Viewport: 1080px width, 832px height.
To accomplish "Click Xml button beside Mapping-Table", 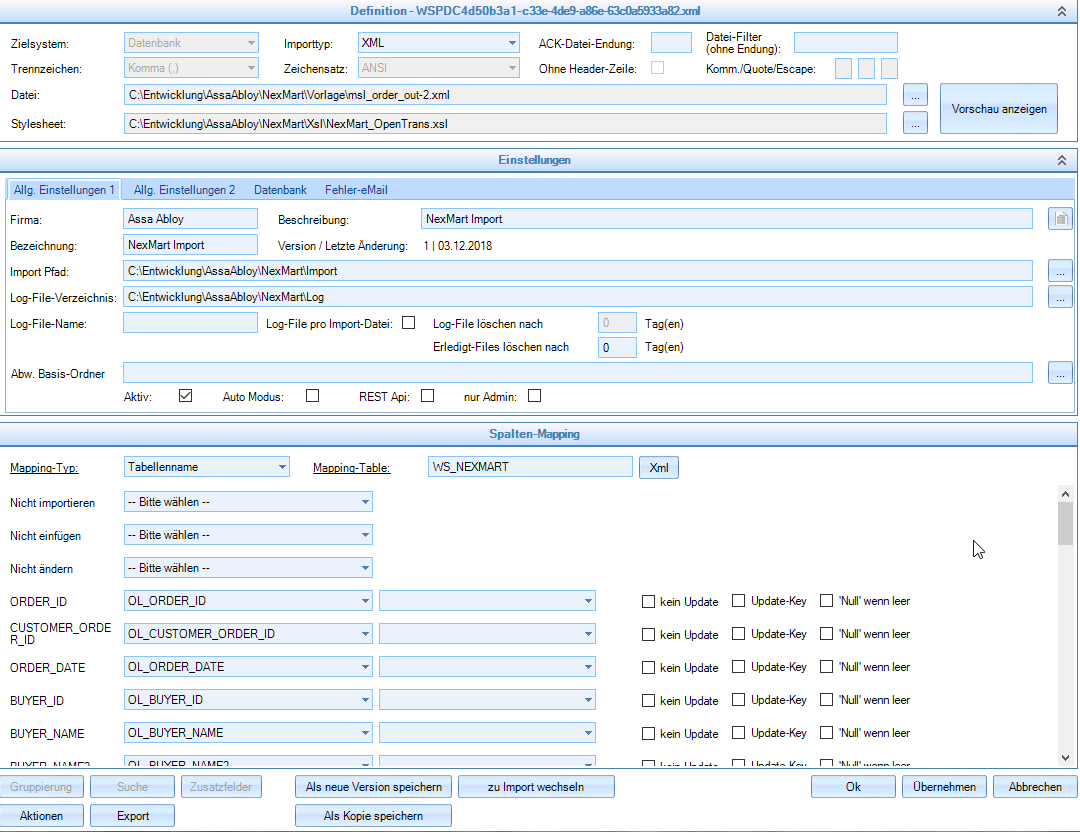I will [658, 467].
